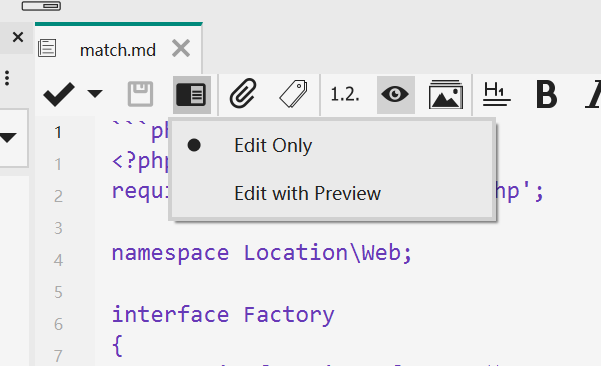
Task: Click the opening brace code line
Action: [x=117, y=346]
